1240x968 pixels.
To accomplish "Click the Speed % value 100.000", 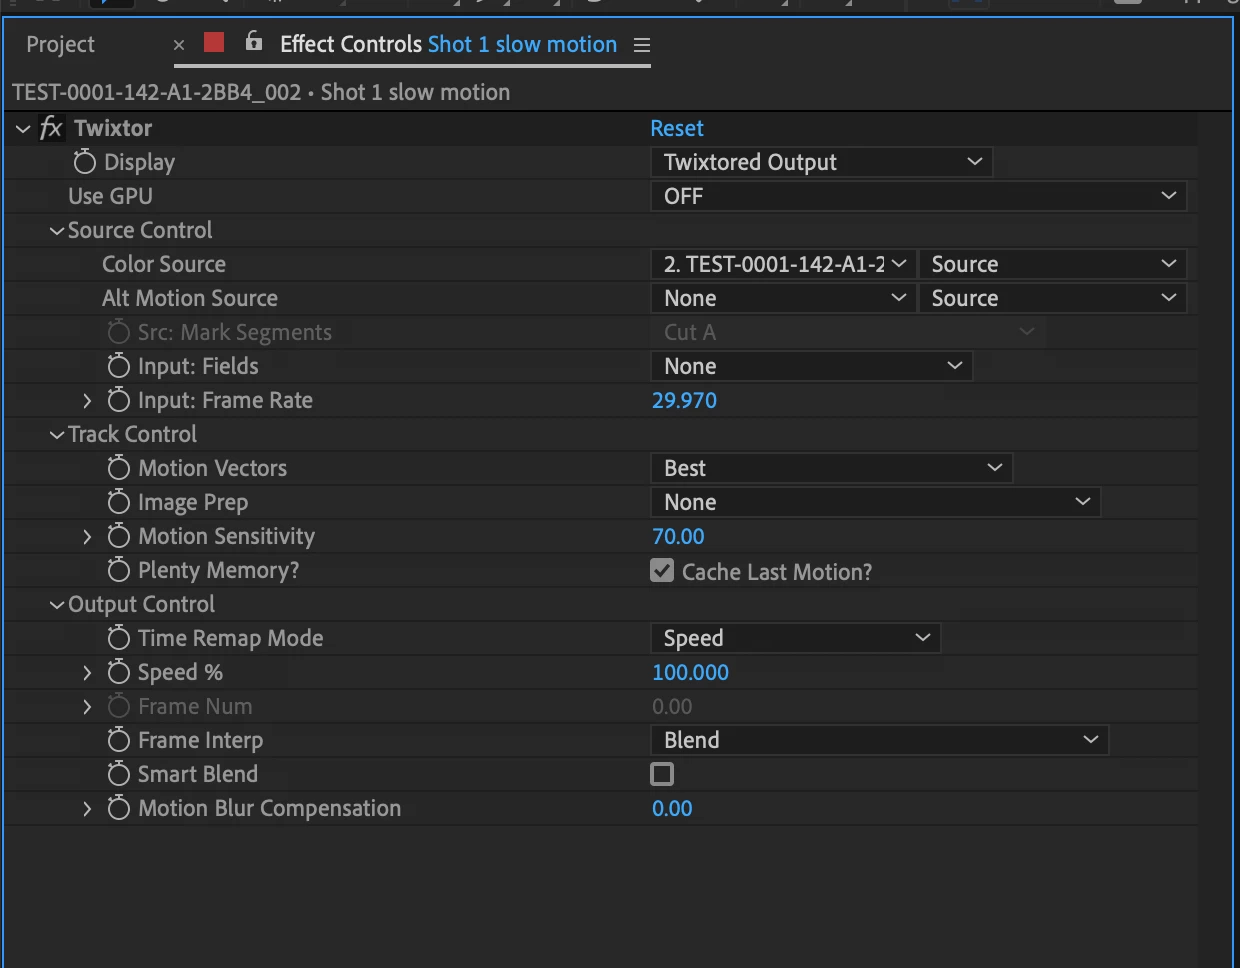I will click(x=690, y=672).
